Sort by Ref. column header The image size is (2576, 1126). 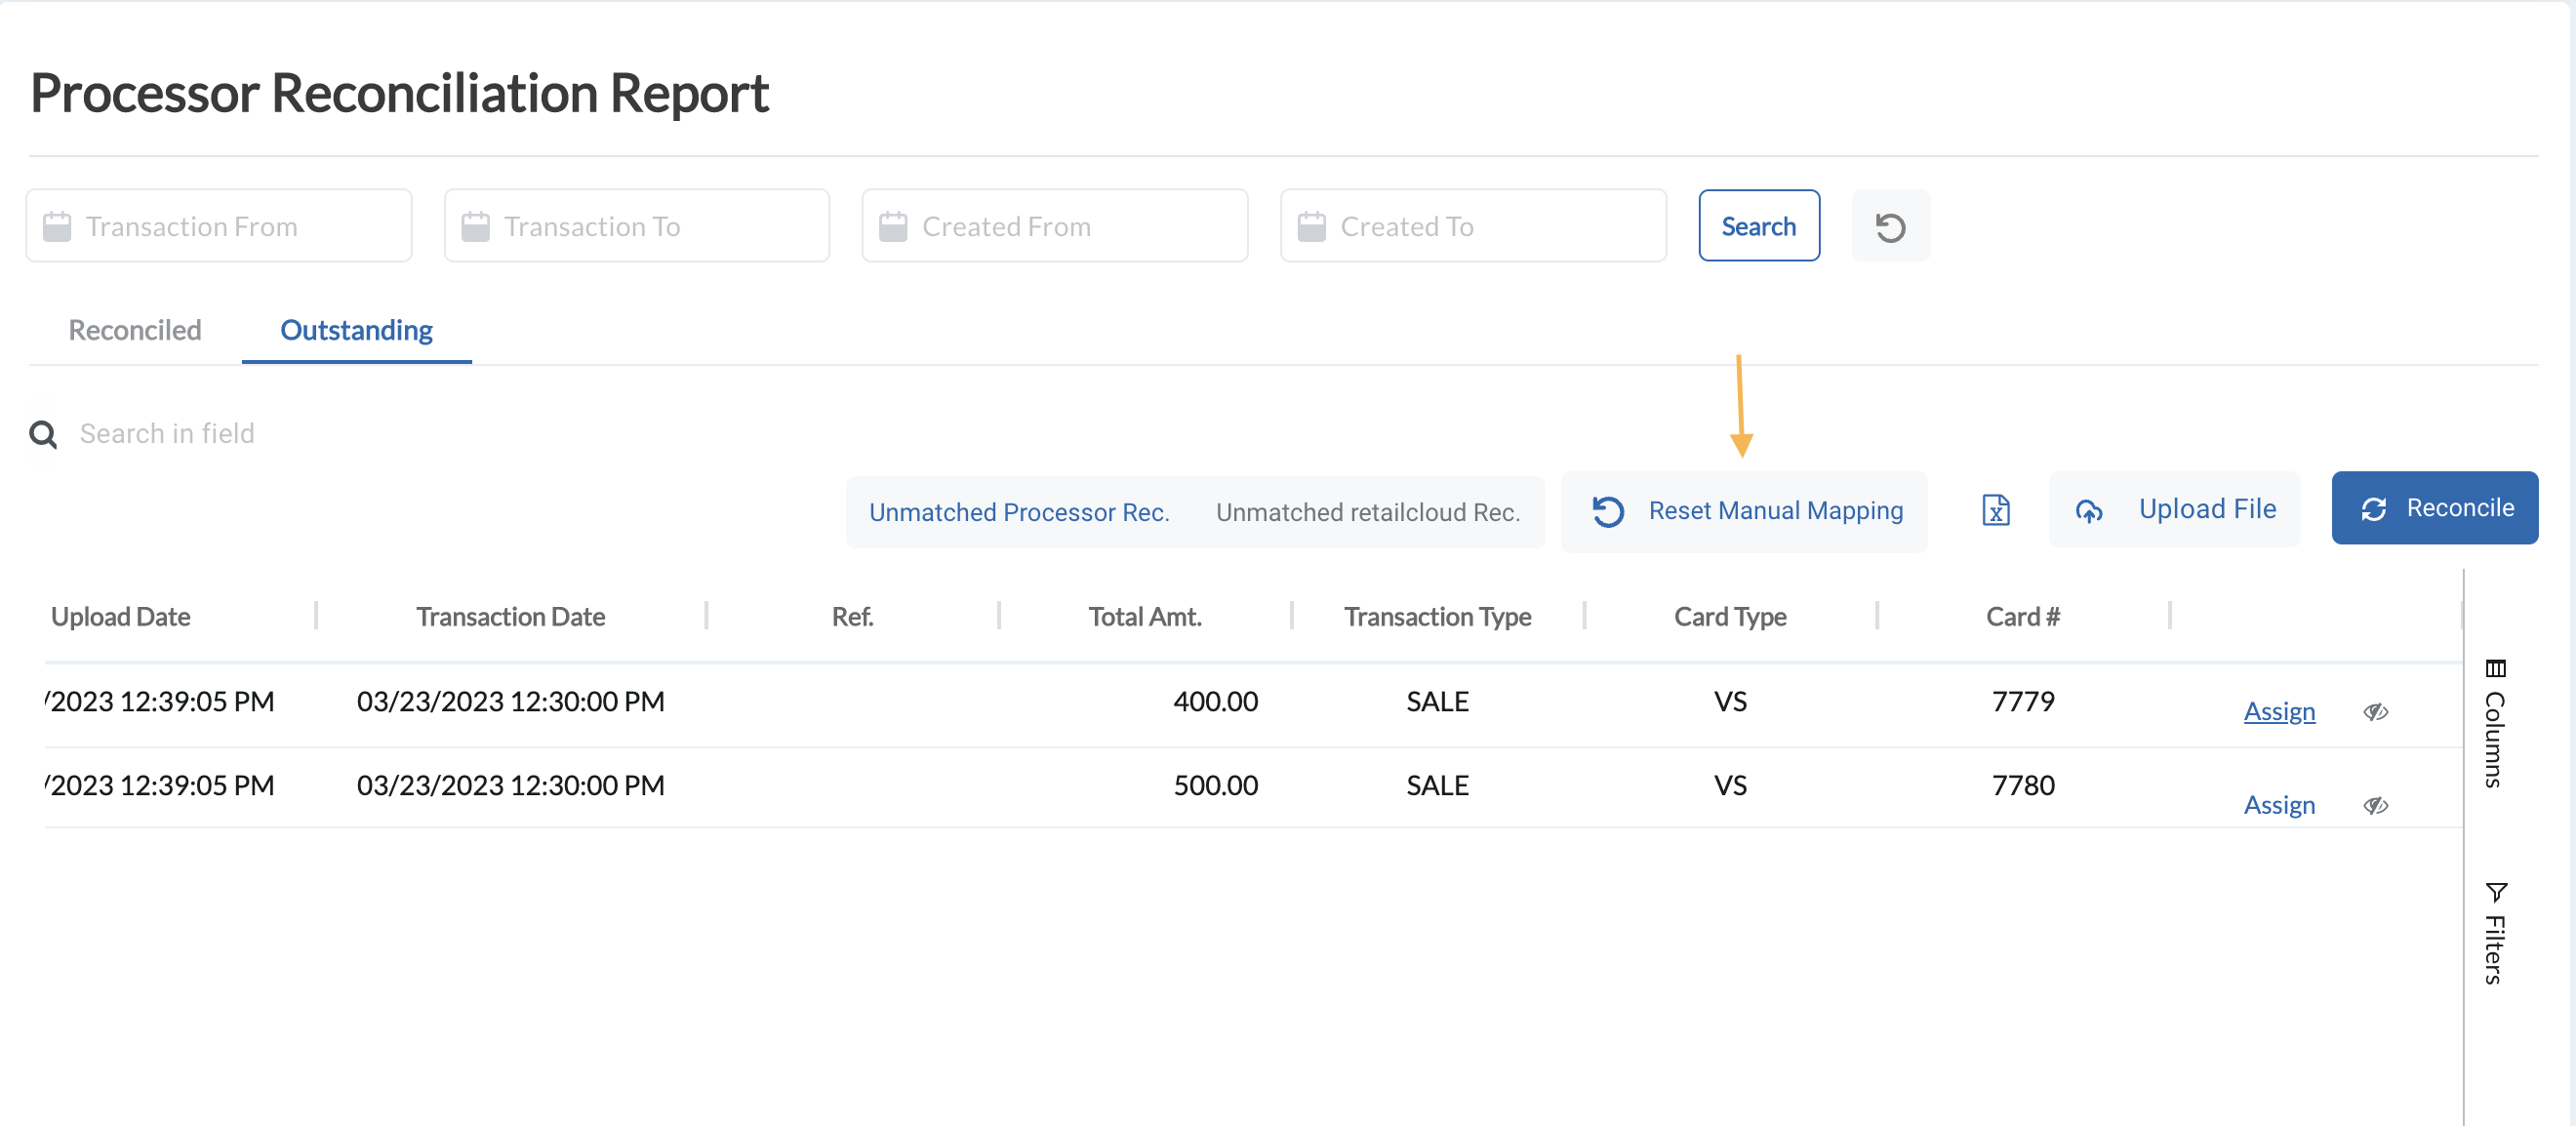click(852, 617)
